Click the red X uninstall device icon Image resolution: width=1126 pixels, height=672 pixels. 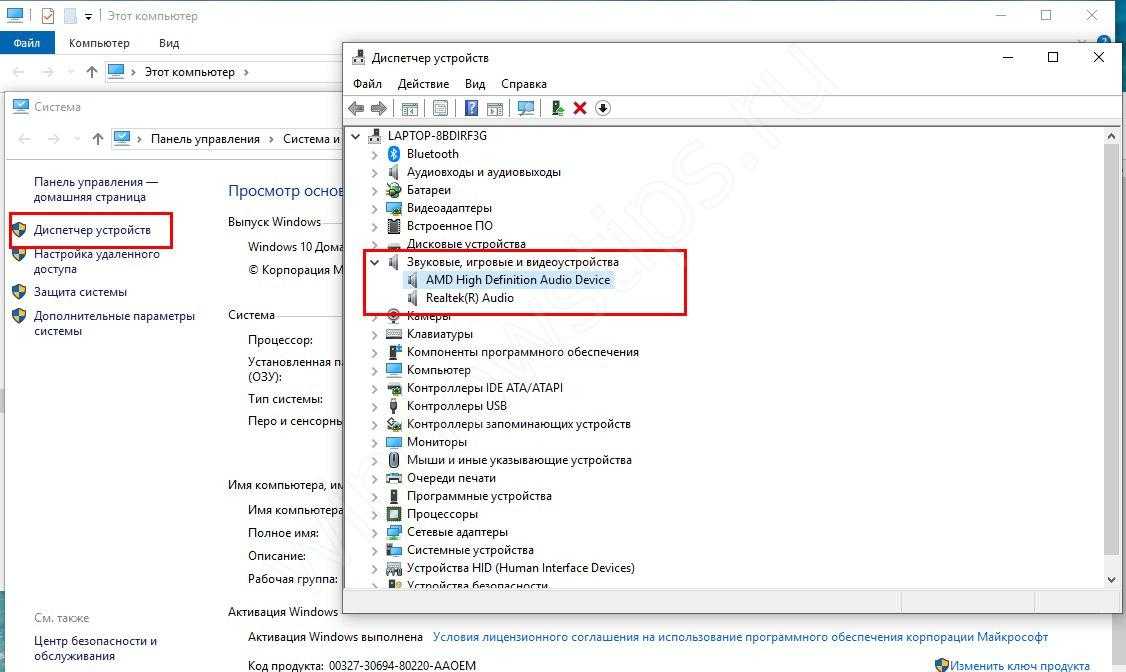(580, 108)
